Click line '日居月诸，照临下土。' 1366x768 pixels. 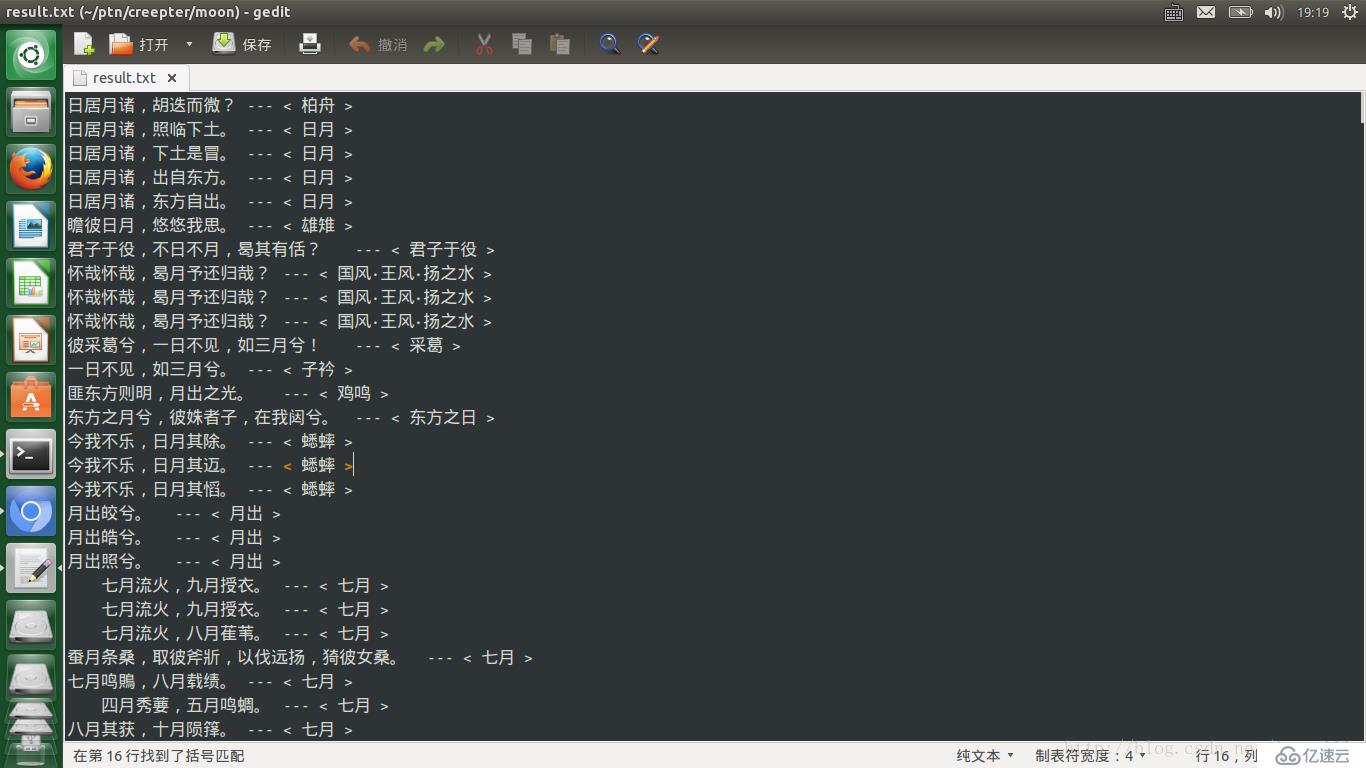(x=210, y=129)
